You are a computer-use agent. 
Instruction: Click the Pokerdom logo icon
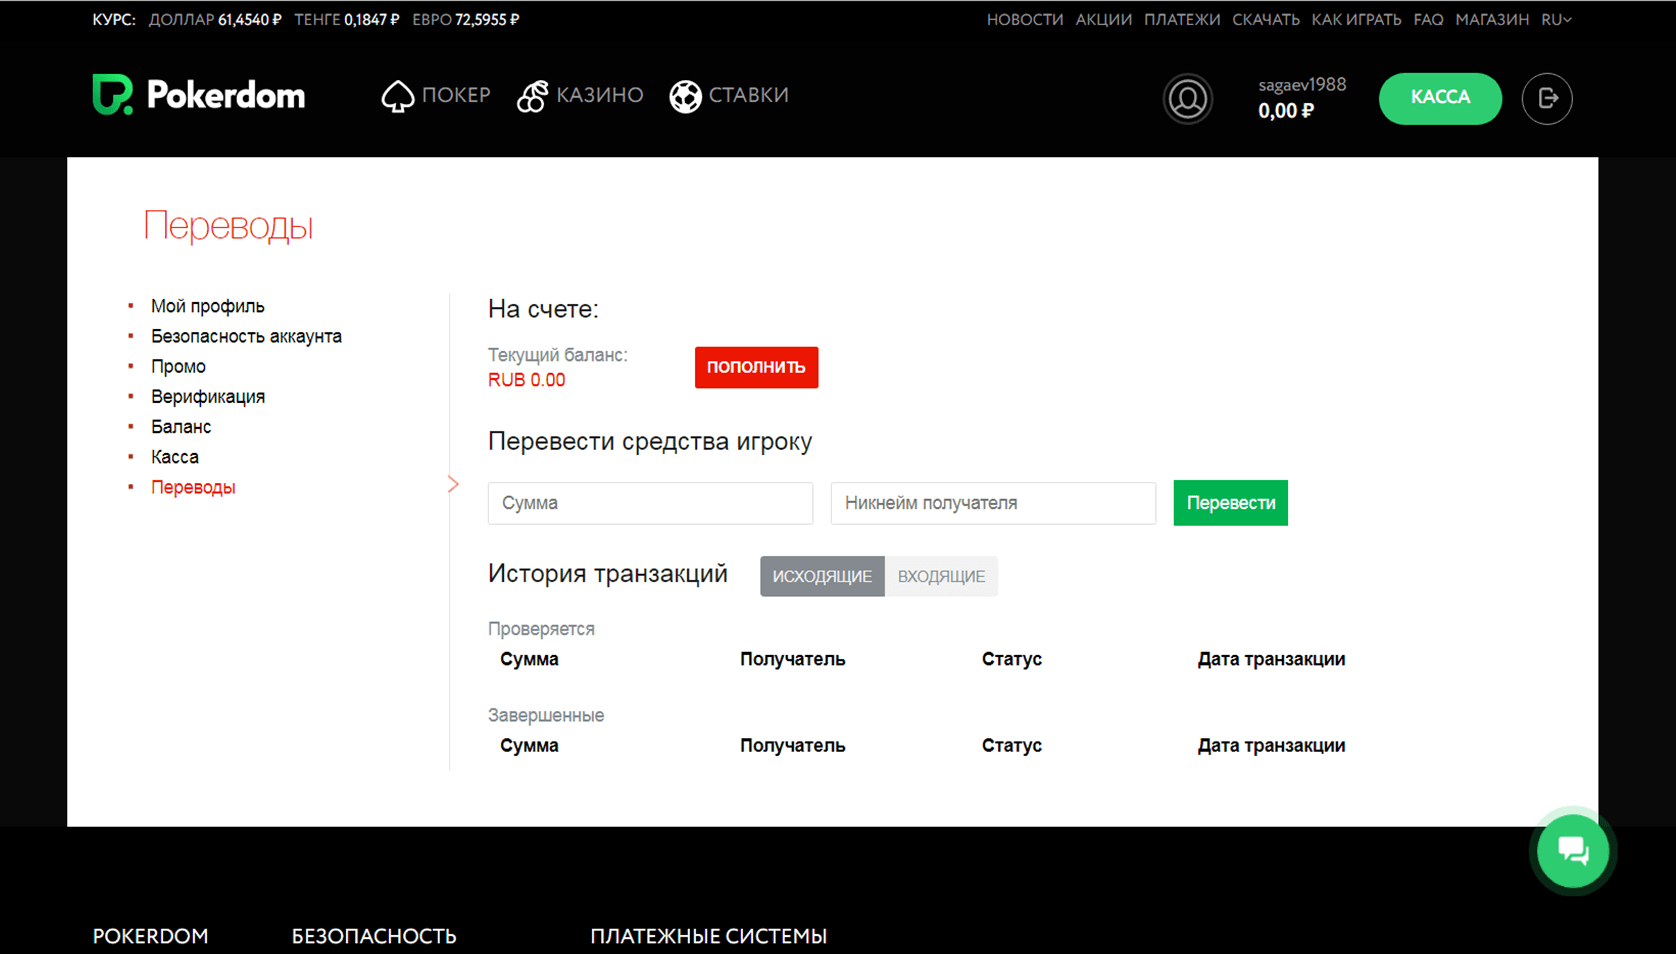point(112,95)
